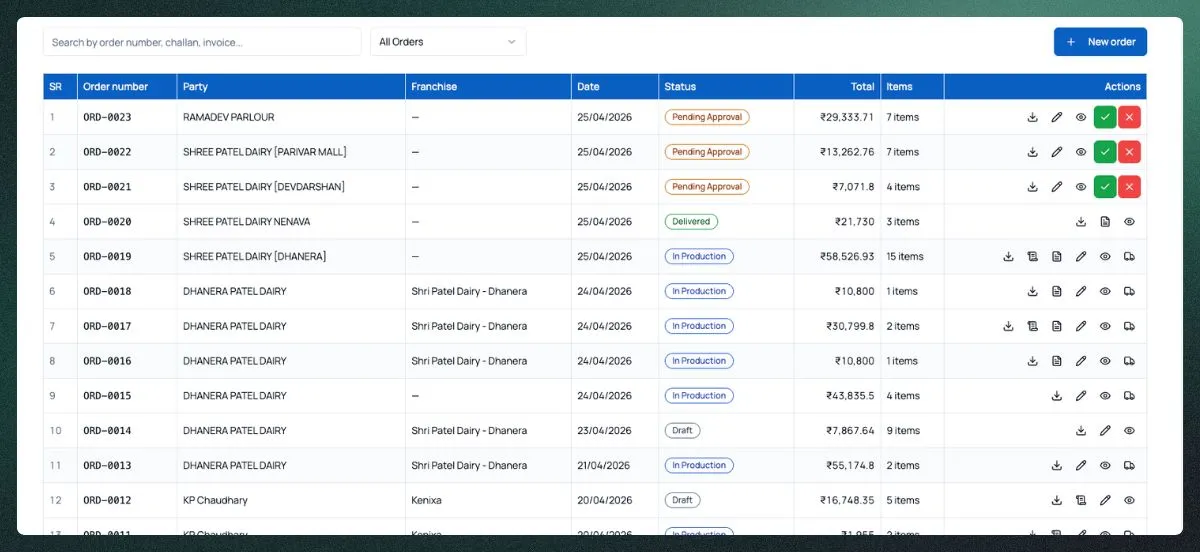View order ORD-0023 details eye icon
The width and height of the screenshot is (1200, 552).
[1081, 117]
